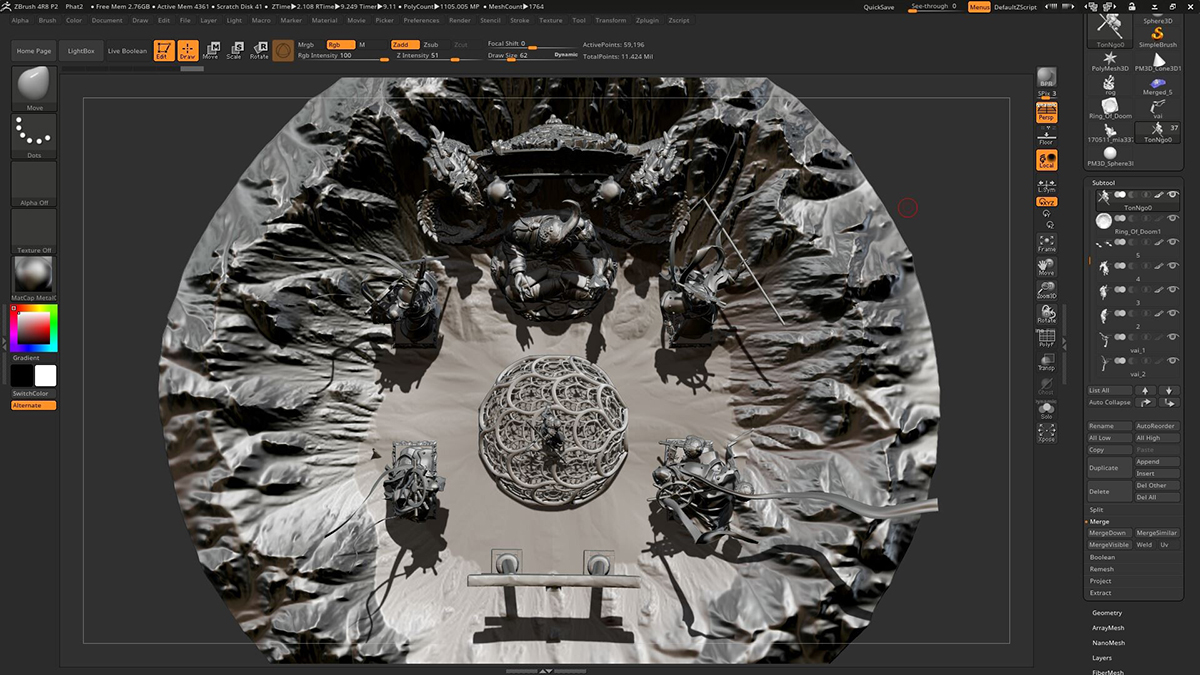Toggle Perspective view mode off
The image size is (1200, 675).
pos(1046,113)
